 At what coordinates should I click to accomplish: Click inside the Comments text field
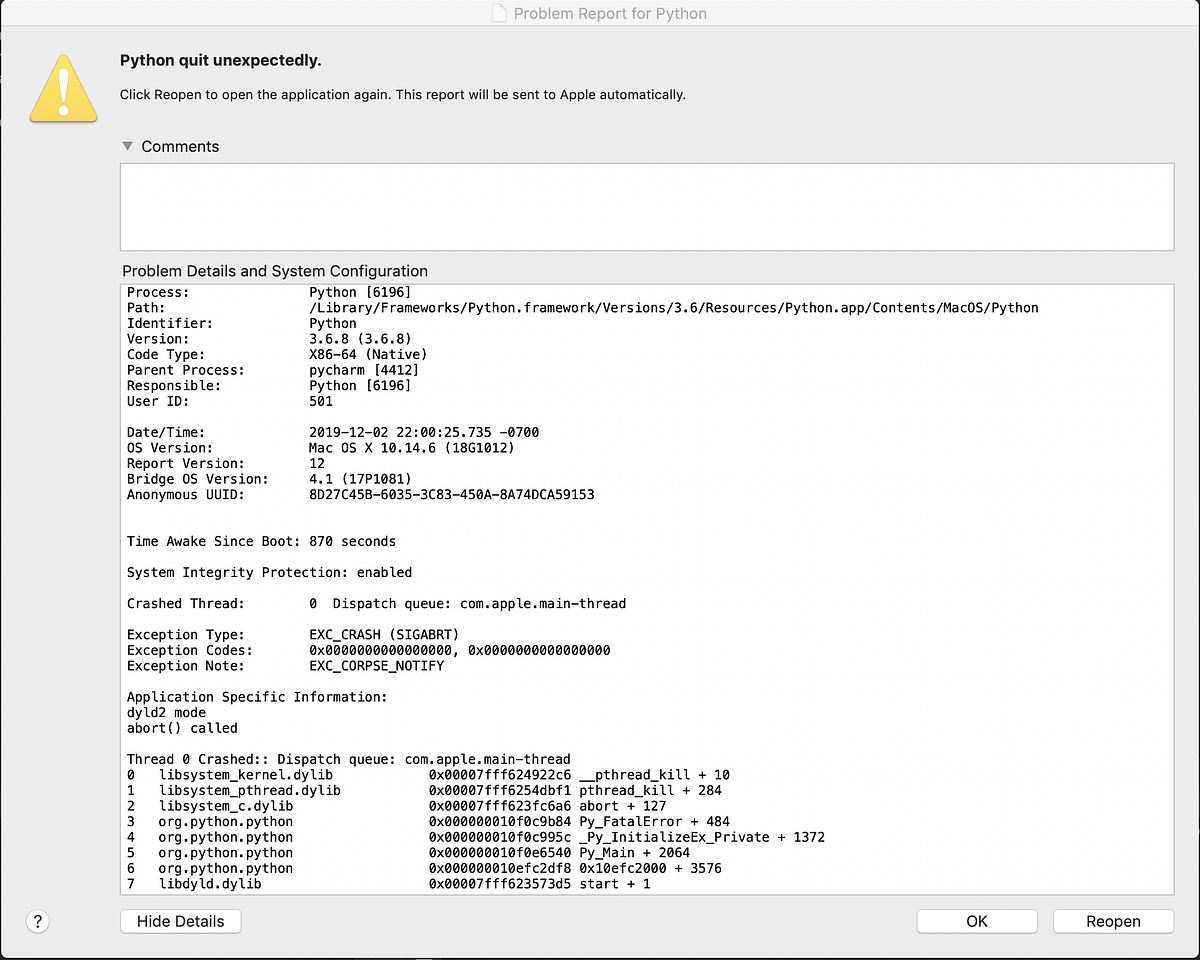[x=645, y=205]
